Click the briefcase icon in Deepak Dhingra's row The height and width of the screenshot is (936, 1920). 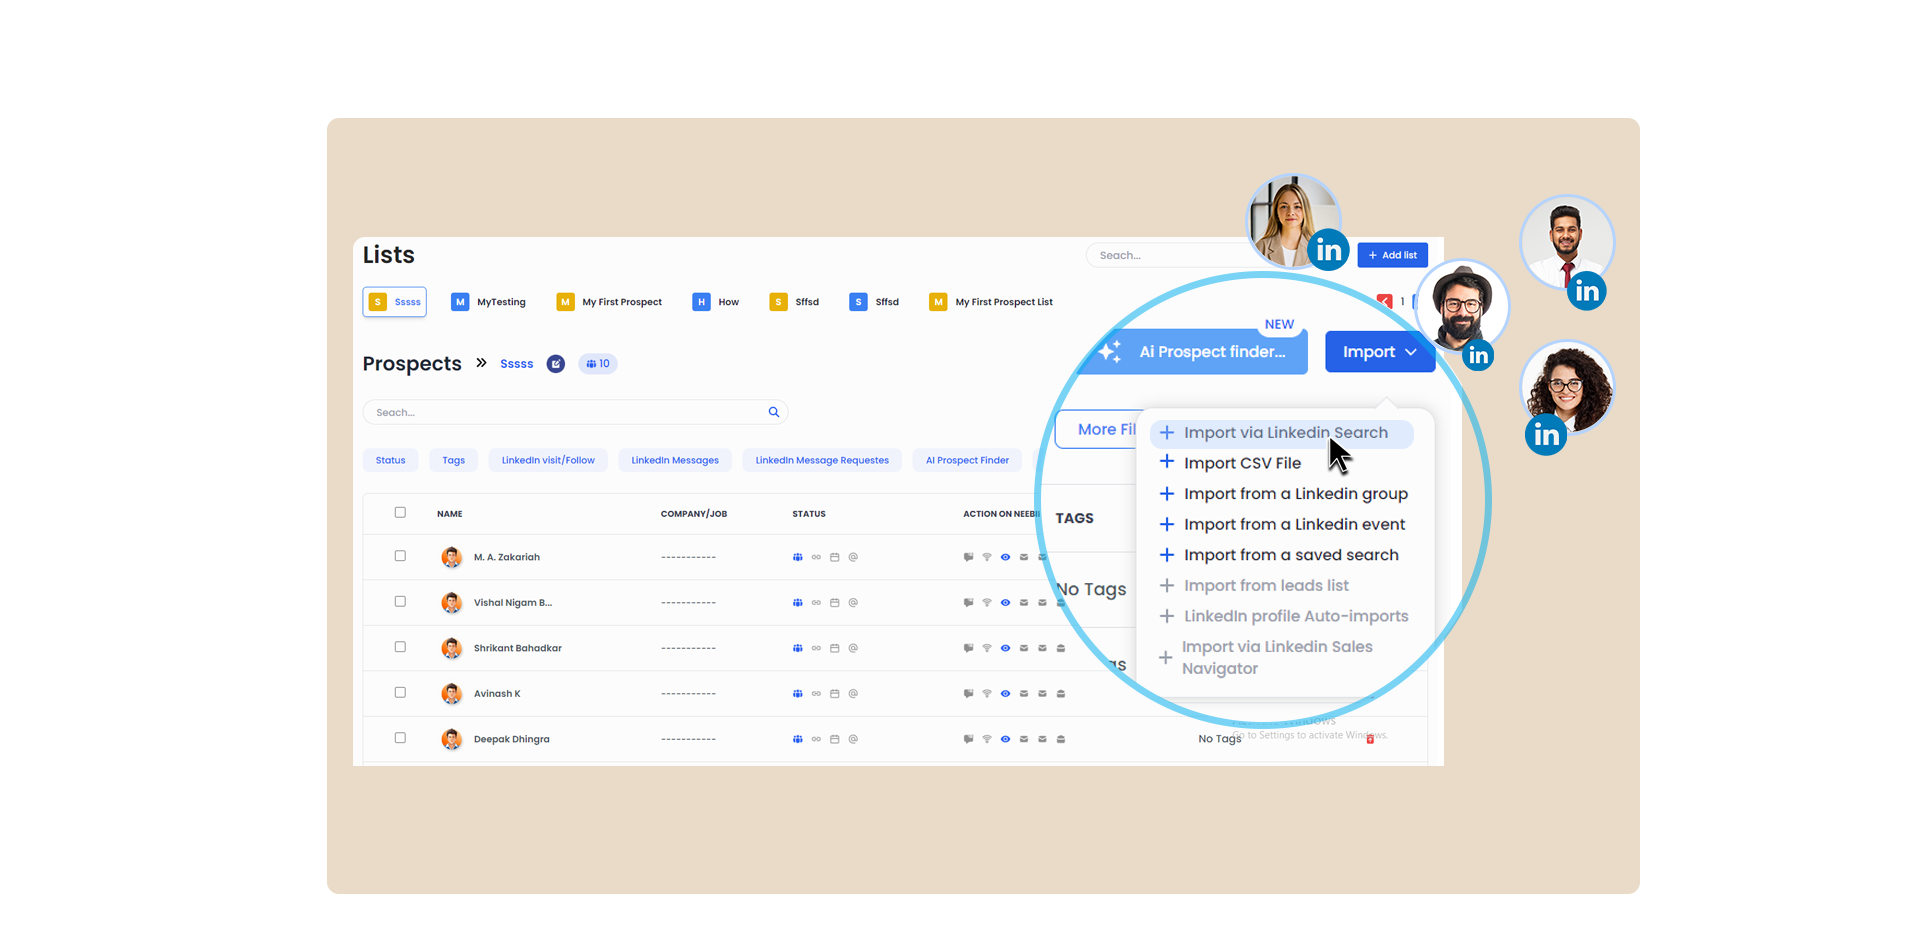click(x=1061, y=740)
